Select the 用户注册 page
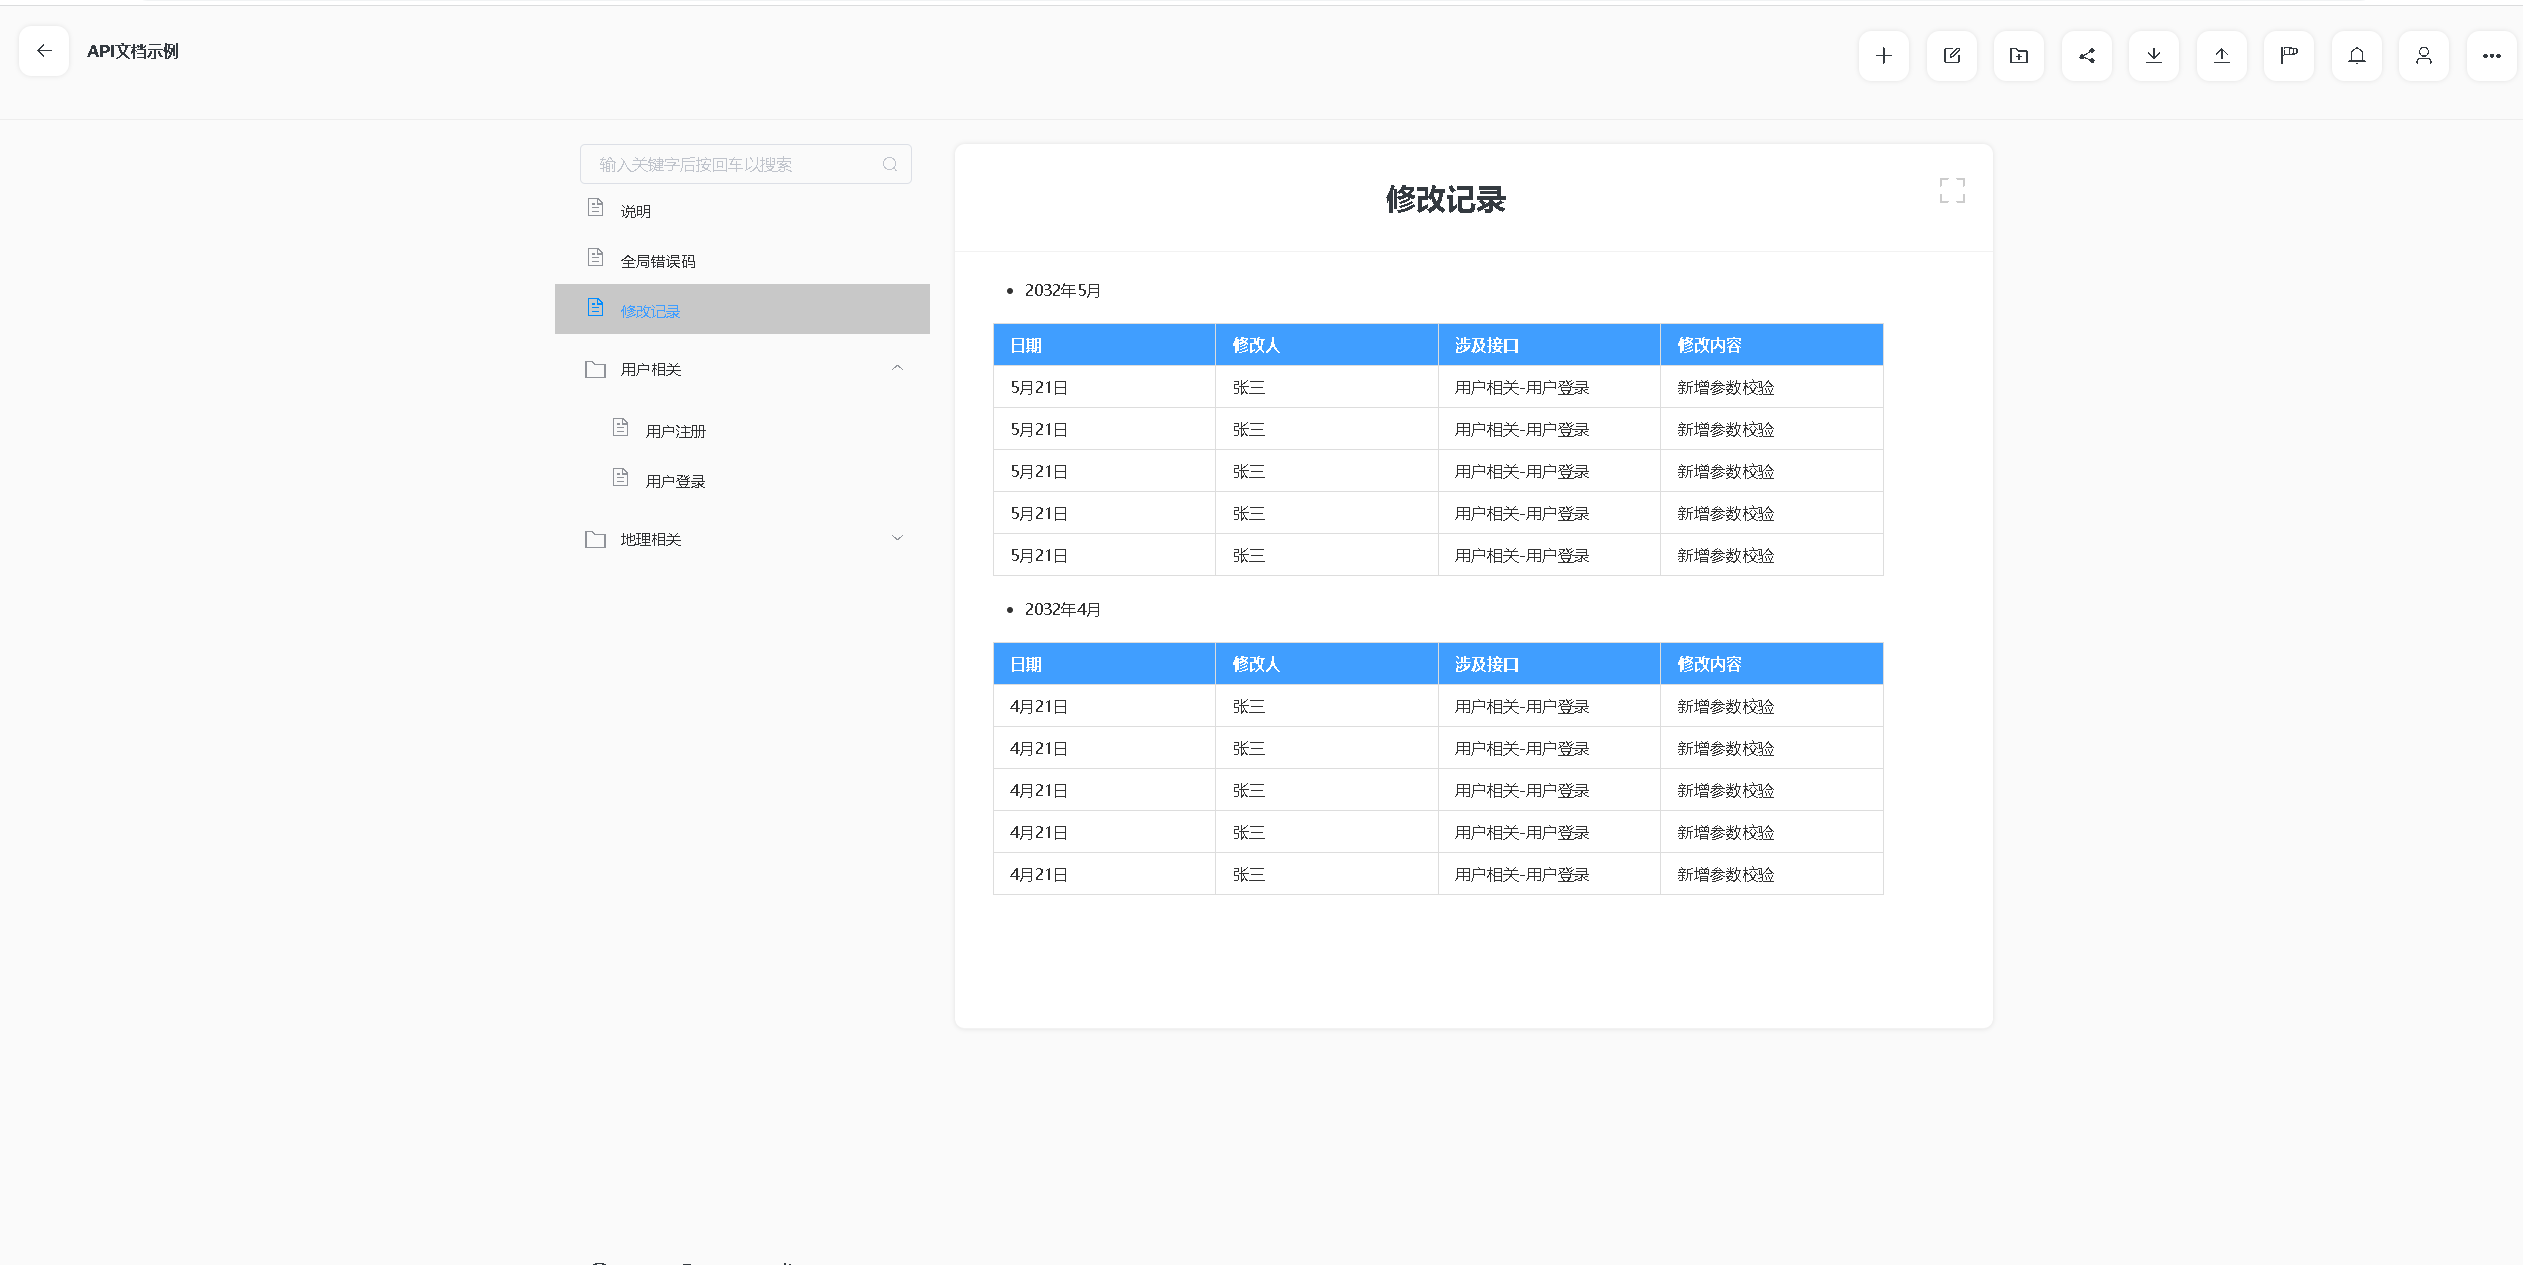 point(675,431)
